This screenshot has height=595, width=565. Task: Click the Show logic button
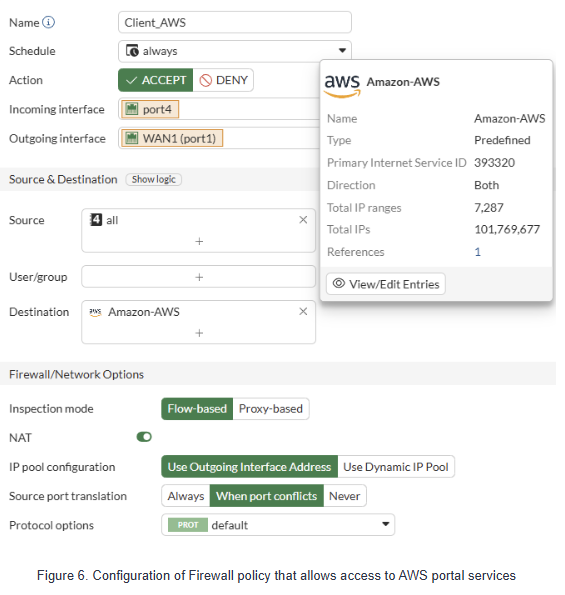[154, 179]
